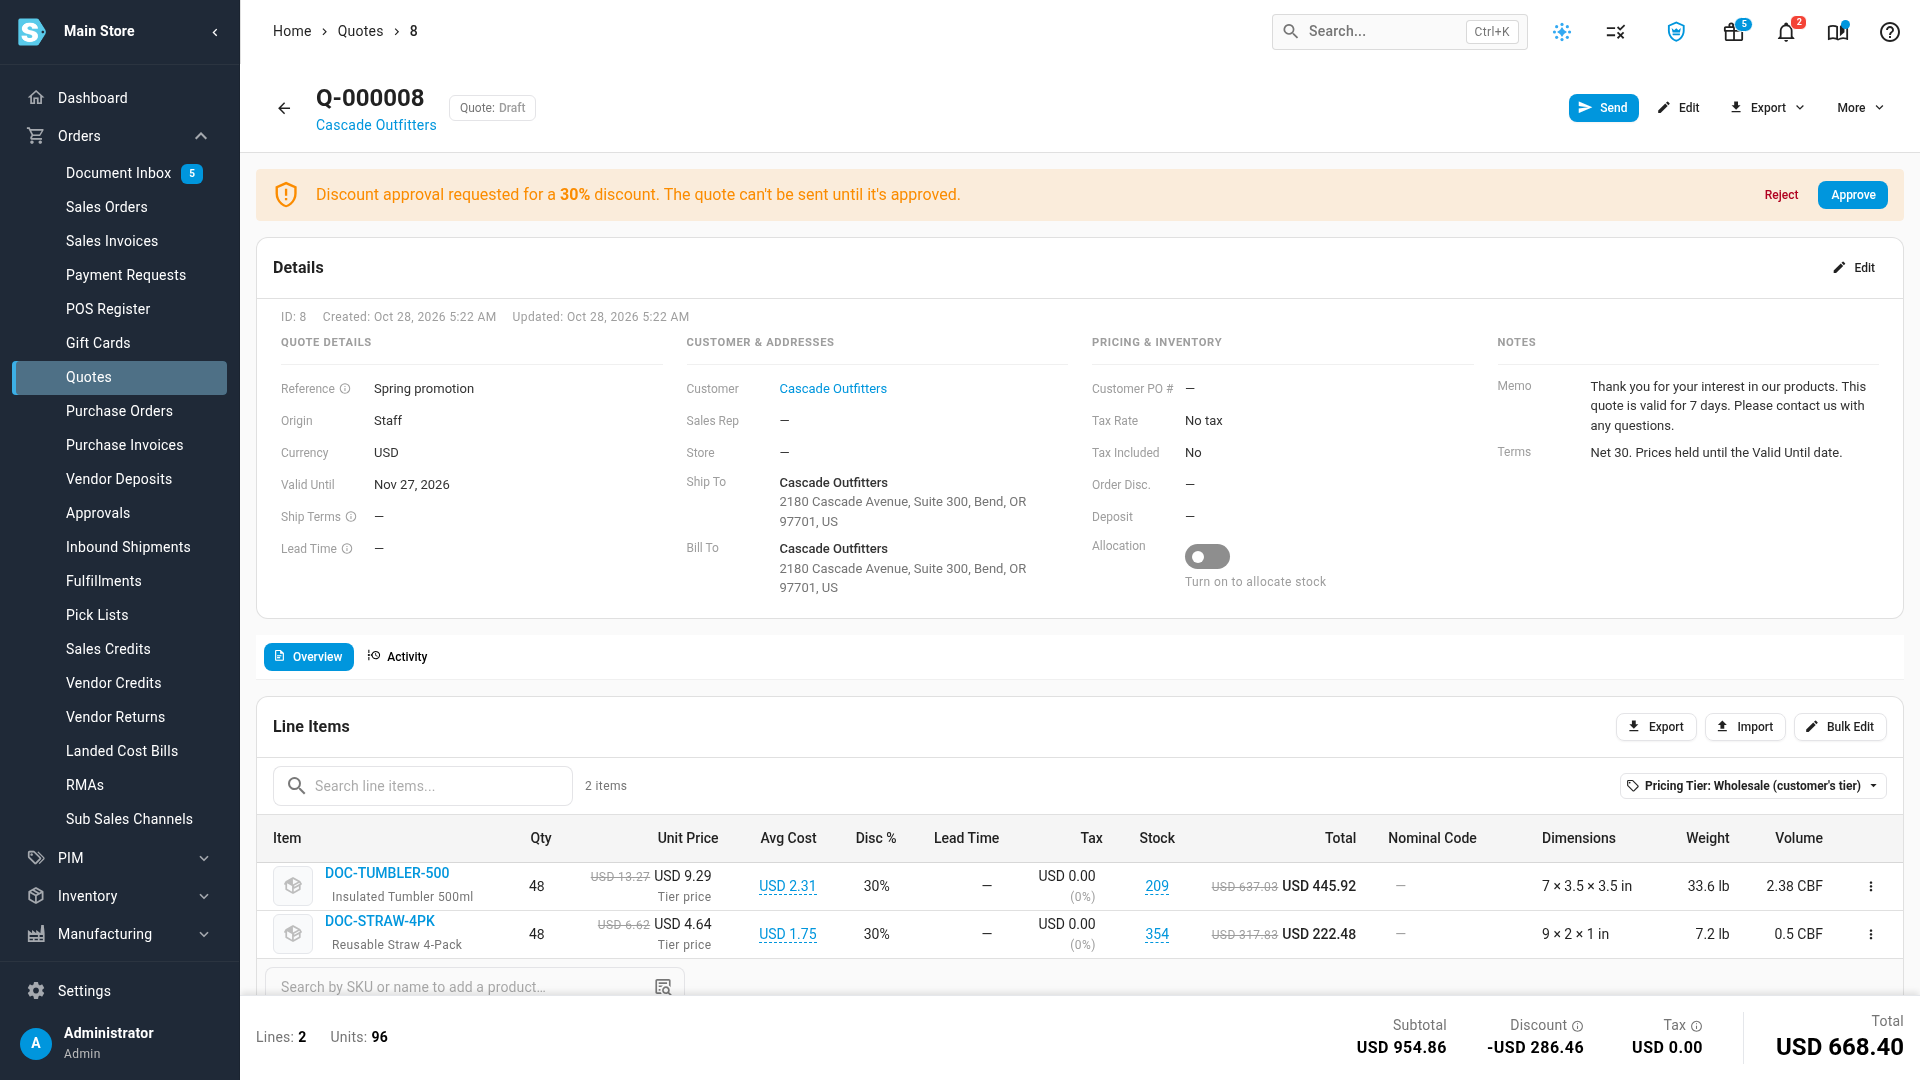Click the help question mark icon
Viewport: 1920px width, 1080px height.
click(1889, 32)
